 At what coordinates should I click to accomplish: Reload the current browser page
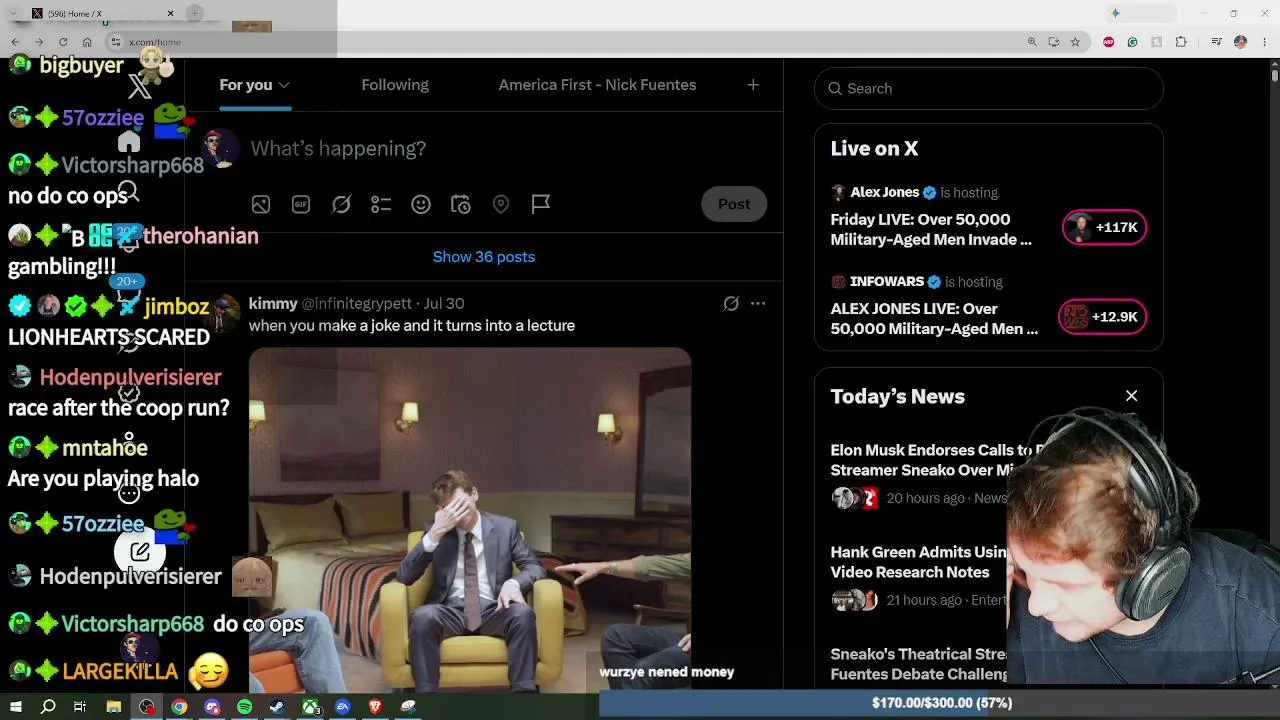pos(63,42)
